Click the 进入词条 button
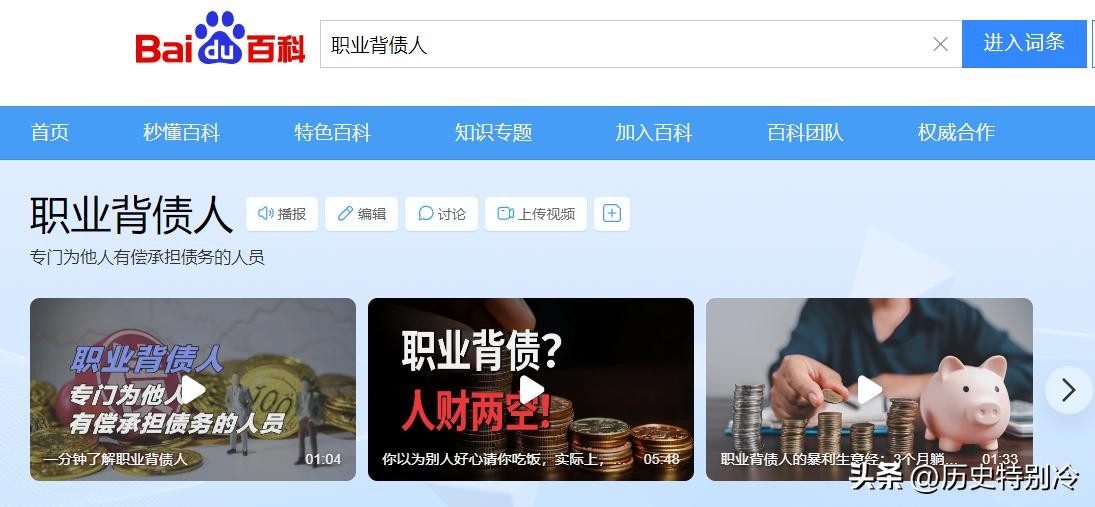Screen dimensions: 1095x507 pos(1024,43)
